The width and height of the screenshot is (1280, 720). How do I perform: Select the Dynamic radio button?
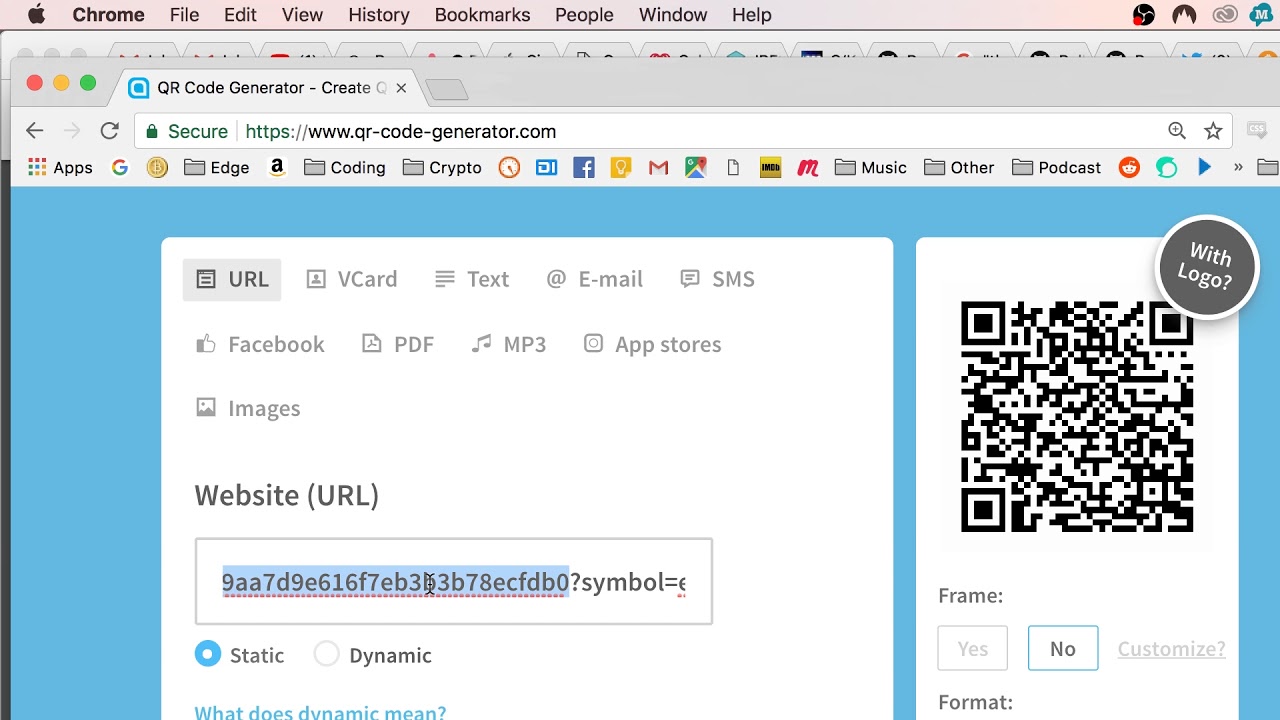[x=326, y=654]
